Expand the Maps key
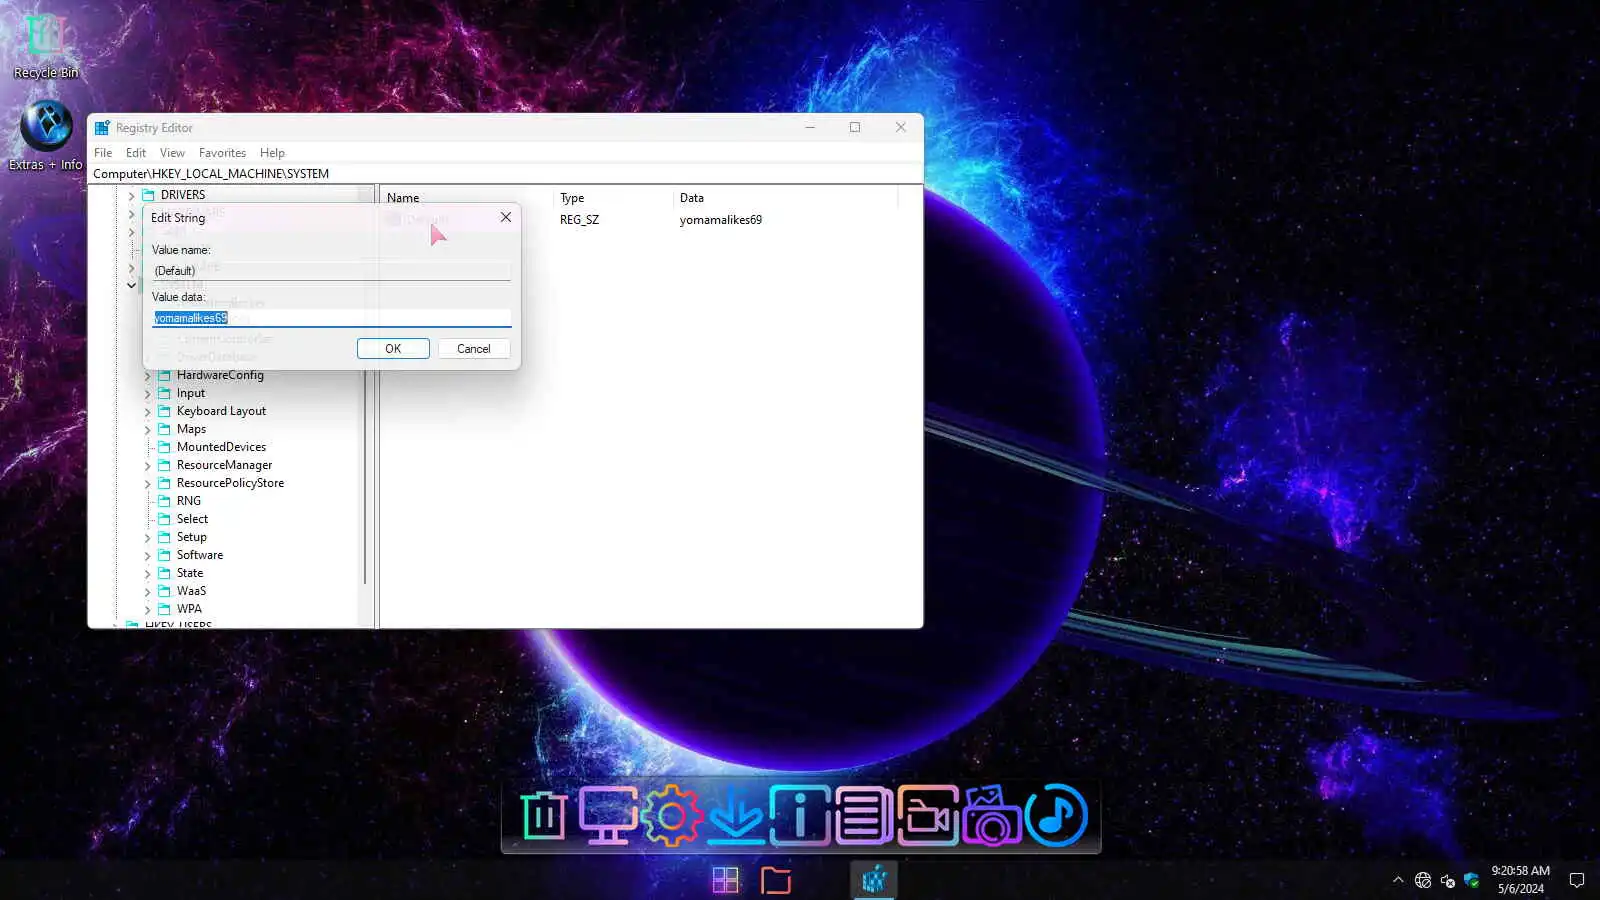Screen dimensions: 1600x900 coord(147,430)
